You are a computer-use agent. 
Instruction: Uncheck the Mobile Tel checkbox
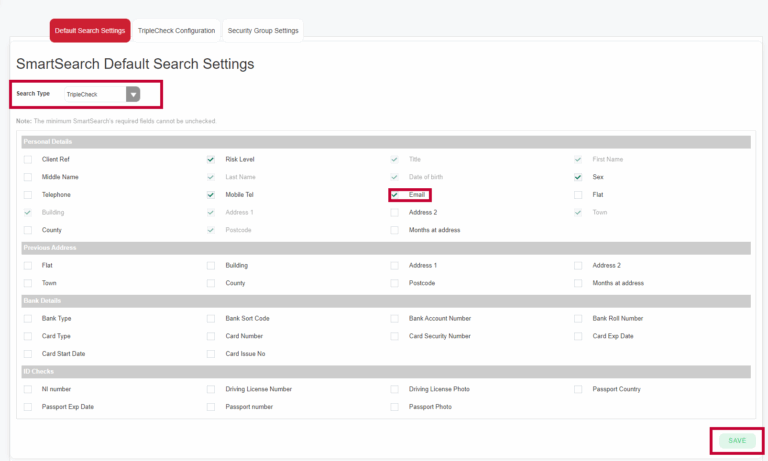point(211,194)
